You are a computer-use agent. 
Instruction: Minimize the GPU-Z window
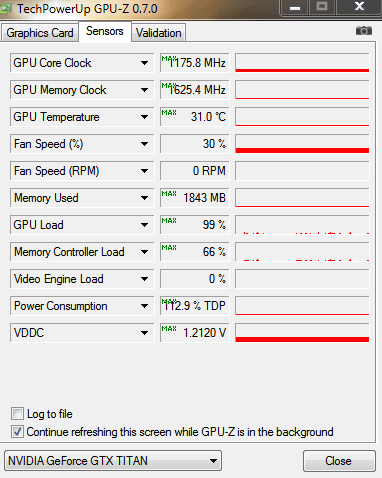295,7
